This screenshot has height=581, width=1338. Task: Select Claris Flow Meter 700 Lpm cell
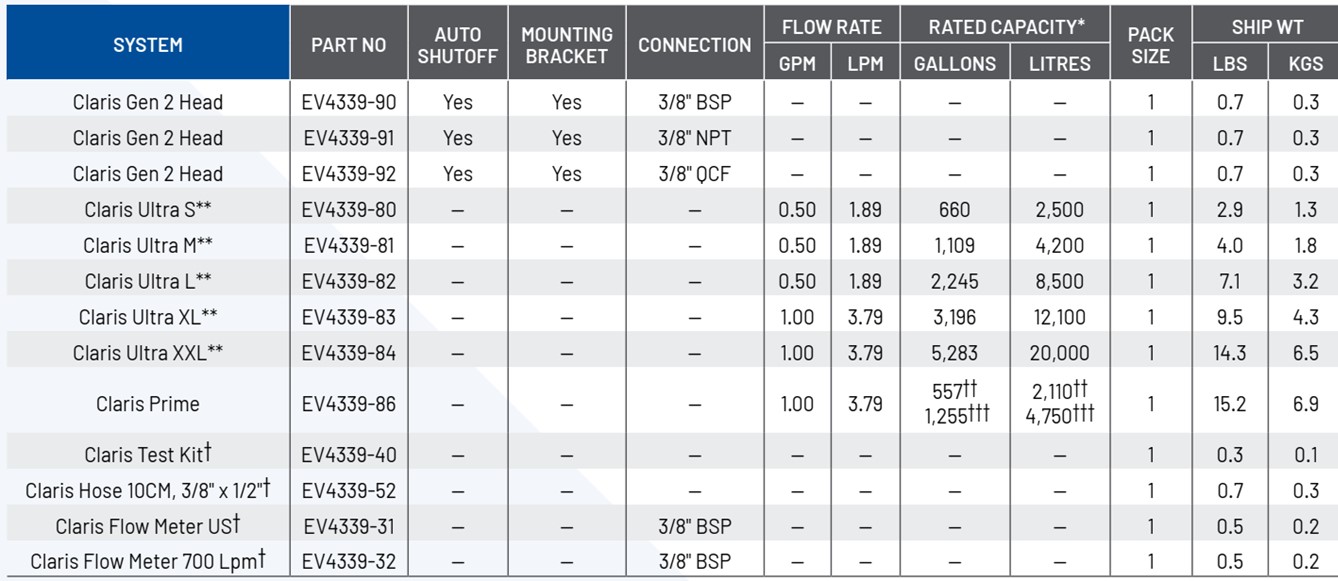148,561
